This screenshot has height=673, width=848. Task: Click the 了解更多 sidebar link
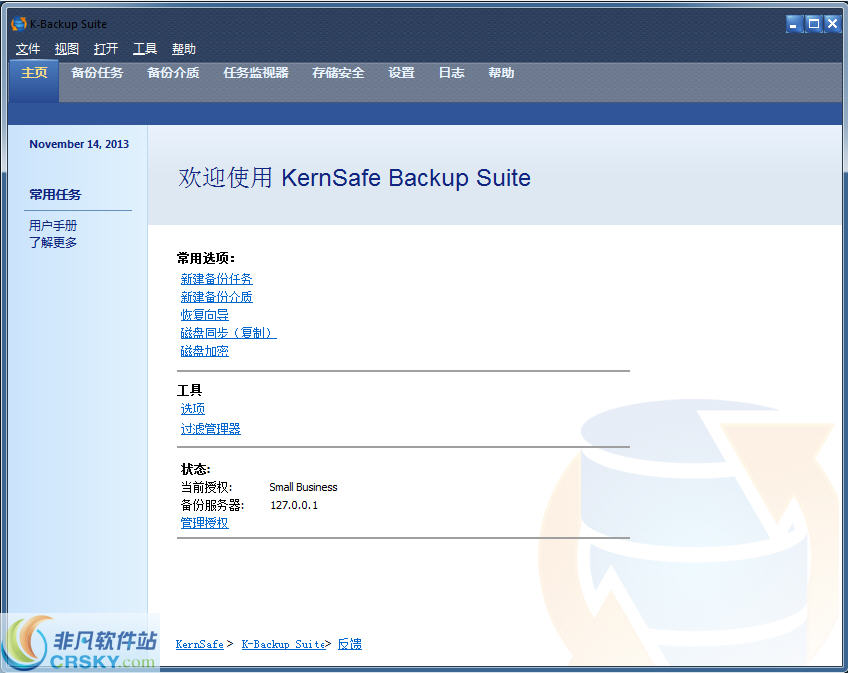click(x=53, y=242)
